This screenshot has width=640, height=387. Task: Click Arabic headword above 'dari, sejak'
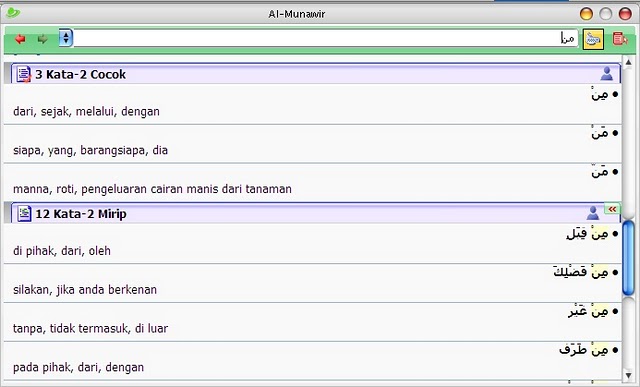click(600, 95)
